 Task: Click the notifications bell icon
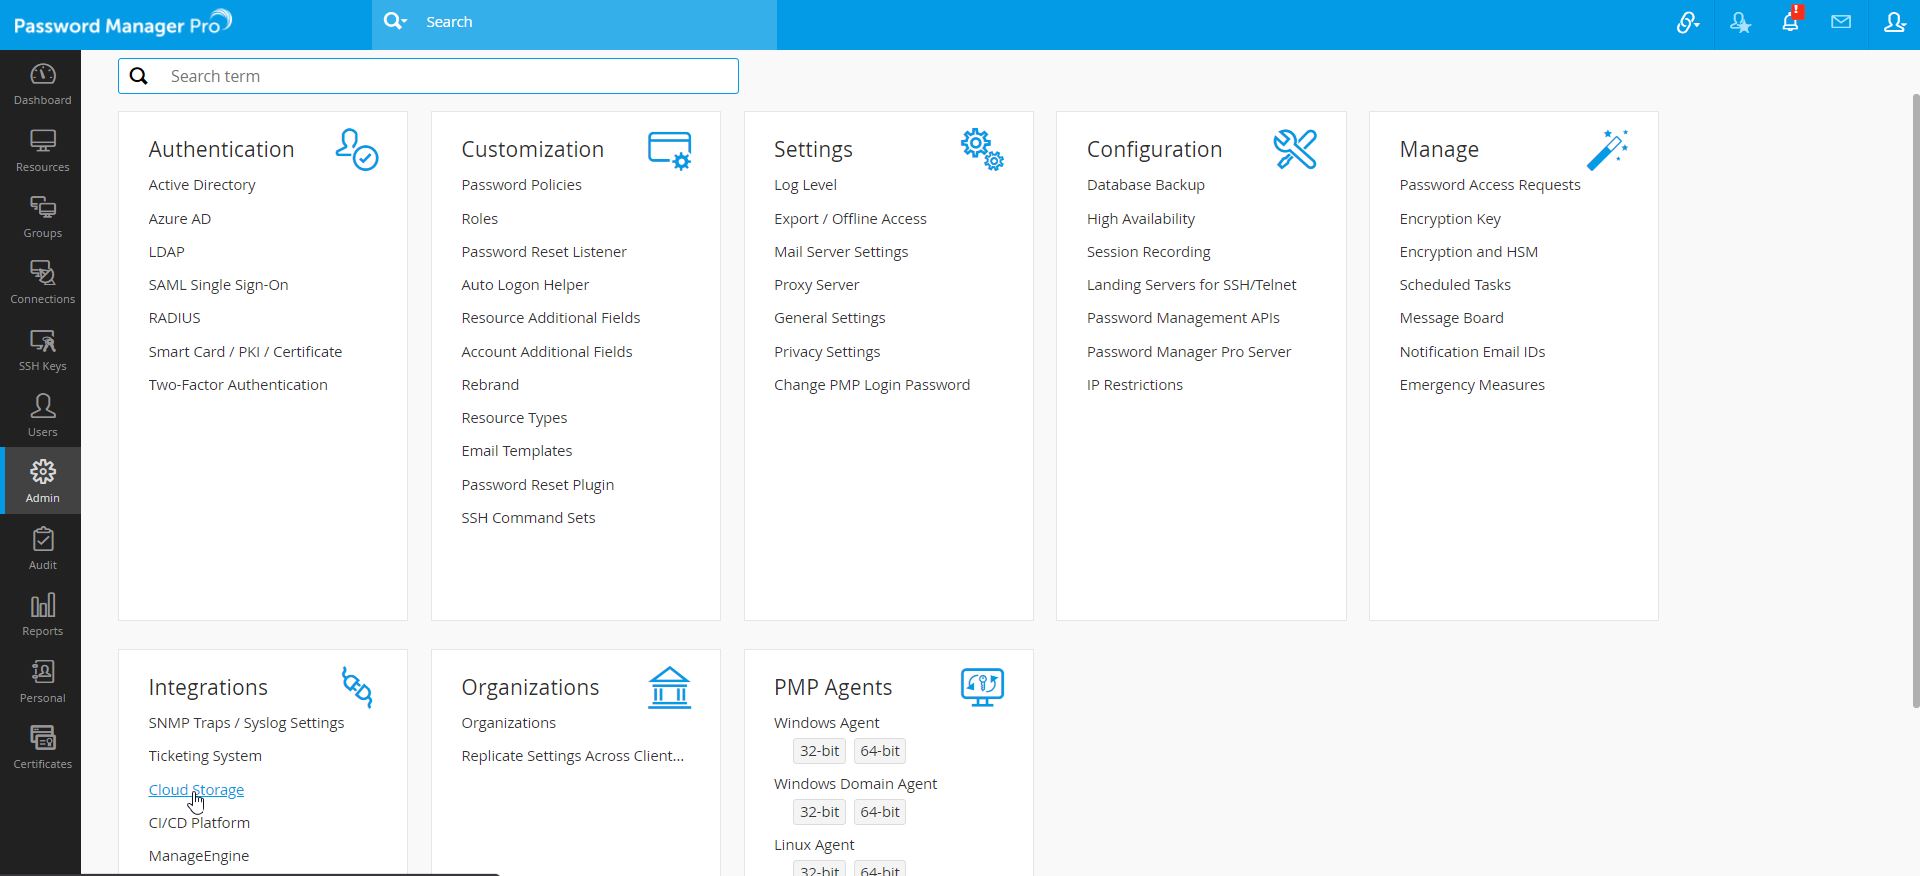pos(1790,23)
